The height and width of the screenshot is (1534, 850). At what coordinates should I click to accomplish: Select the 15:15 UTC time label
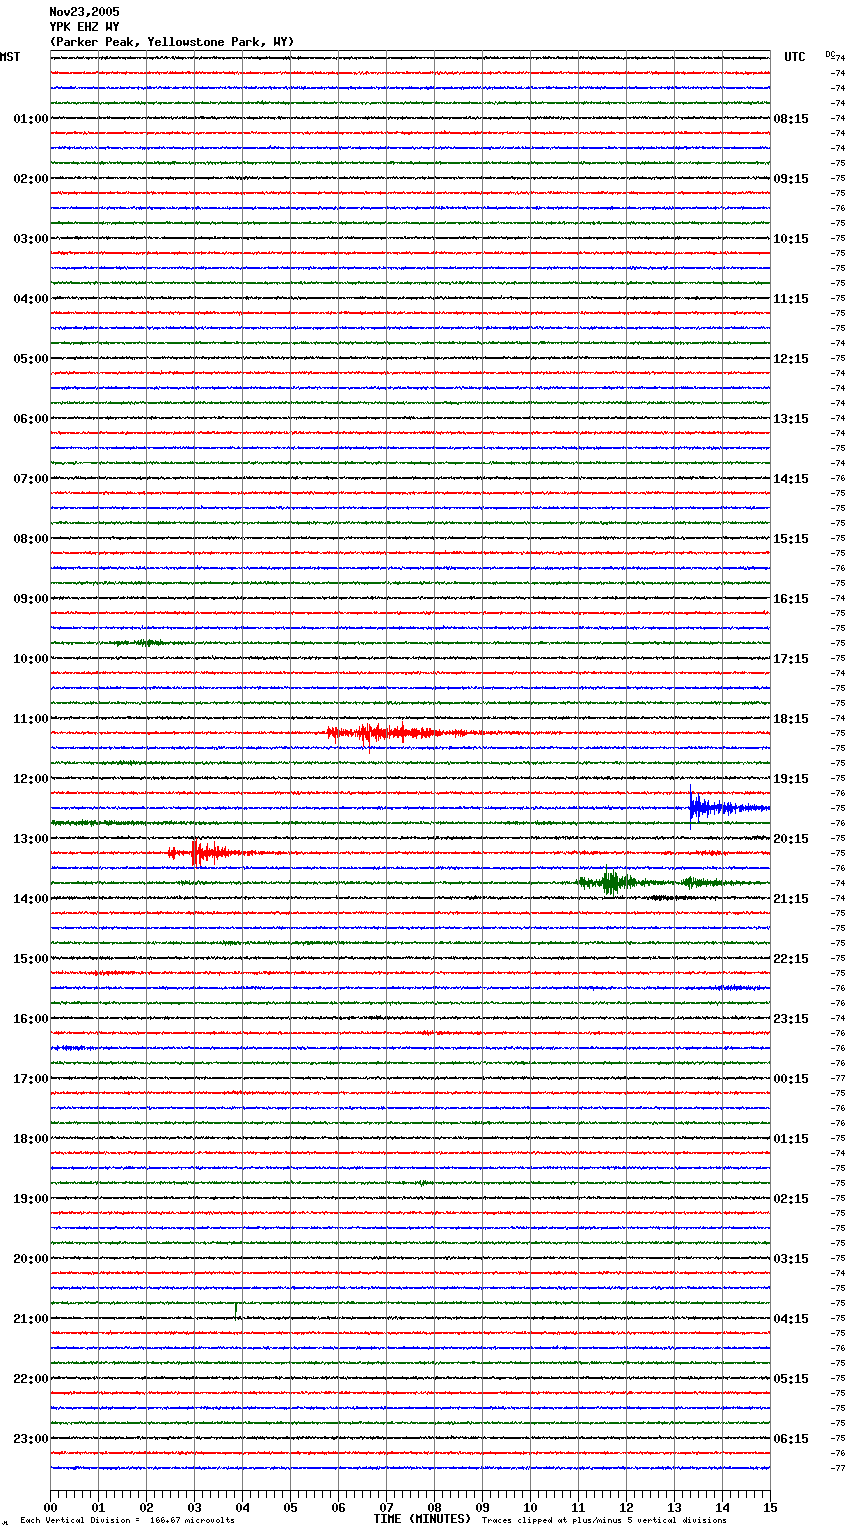coord(791,539)
